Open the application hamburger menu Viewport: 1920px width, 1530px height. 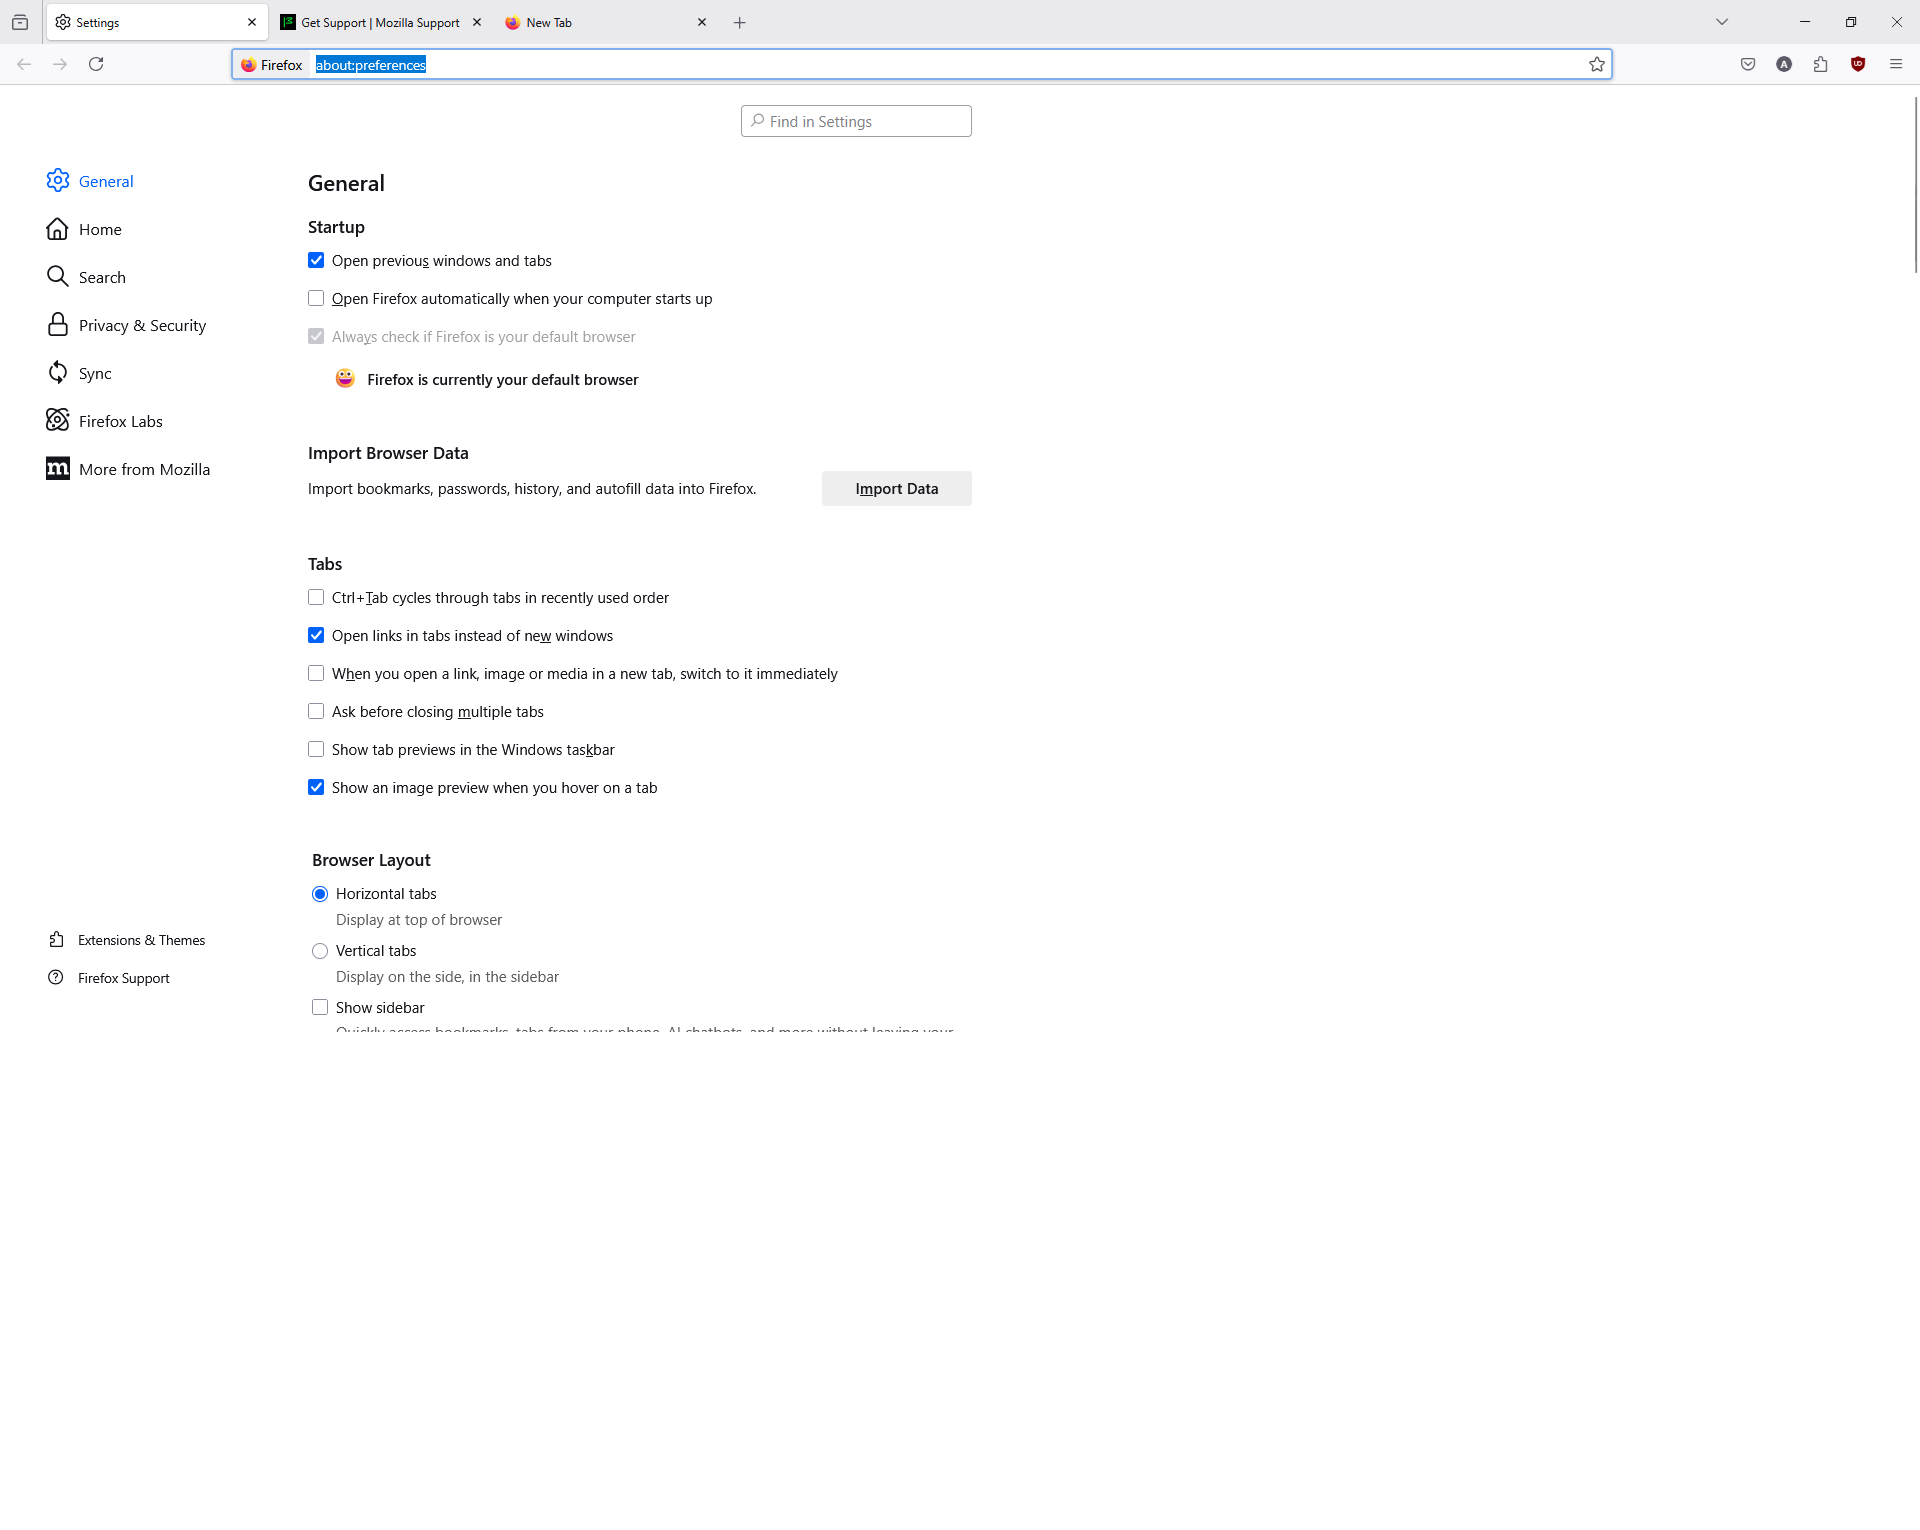(1896, 64)
